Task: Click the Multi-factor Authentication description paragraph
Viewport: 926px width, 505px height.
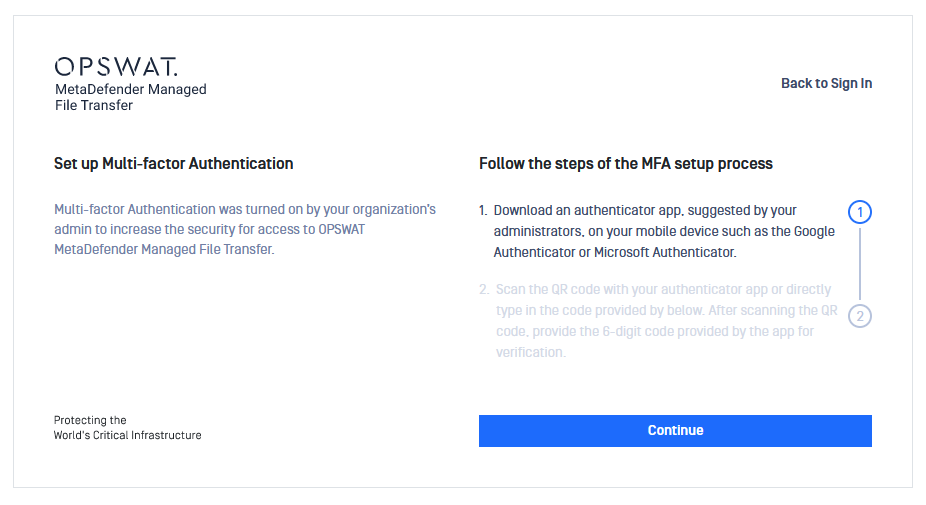Action: 245,229
